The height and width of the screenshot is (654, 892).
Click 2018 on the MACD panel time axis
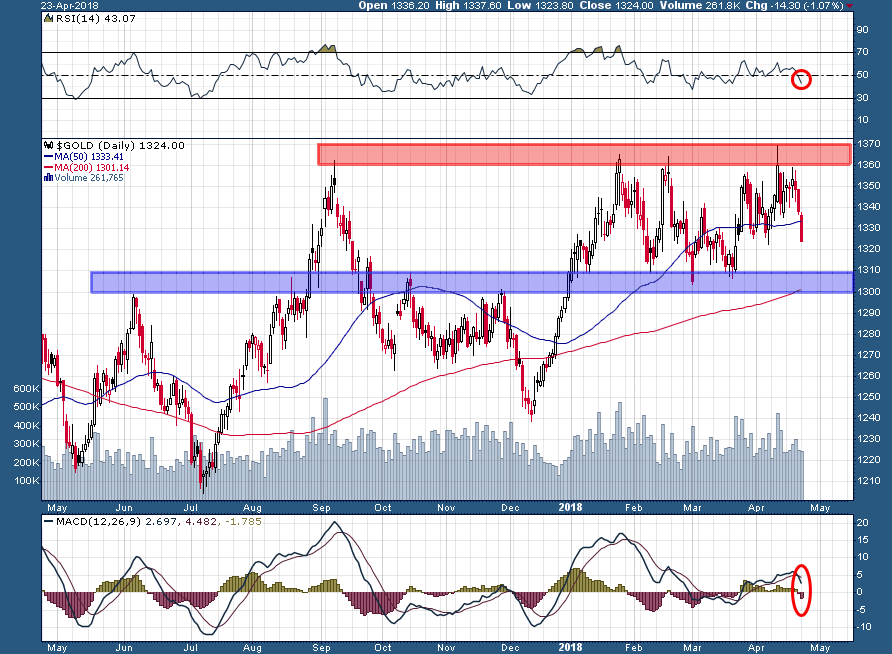click(x=571, y=647)
